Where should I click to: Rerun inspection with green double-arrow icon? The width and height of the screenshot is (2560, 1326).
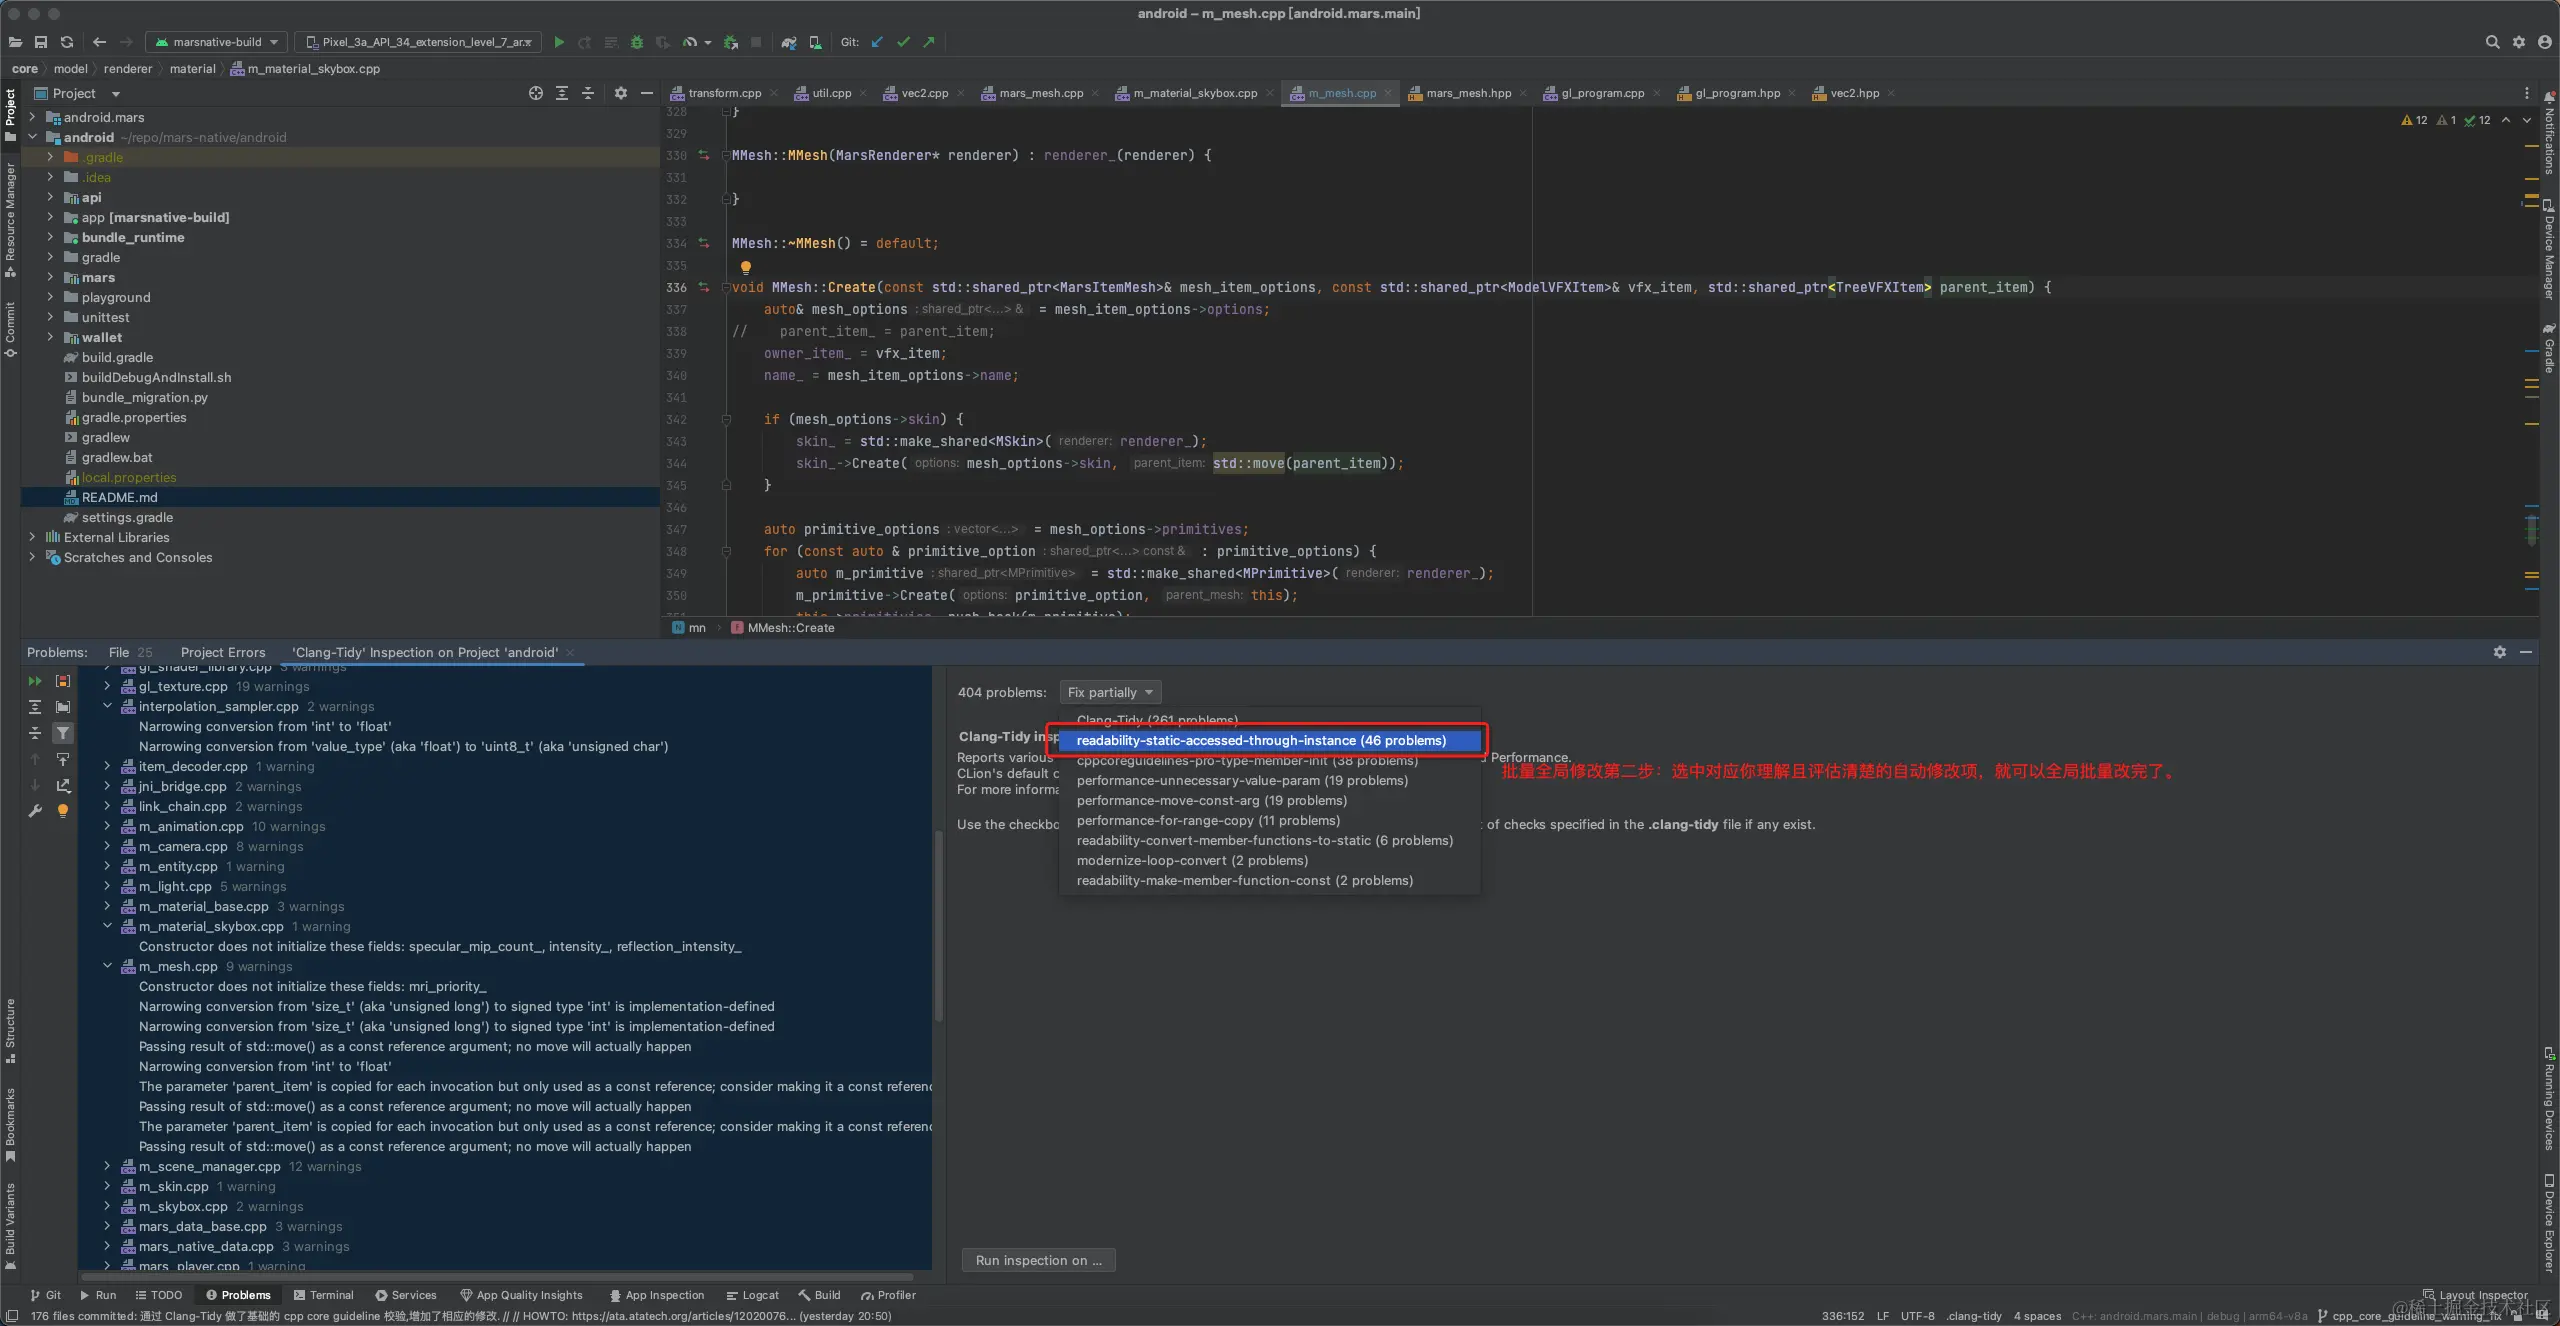35,681
